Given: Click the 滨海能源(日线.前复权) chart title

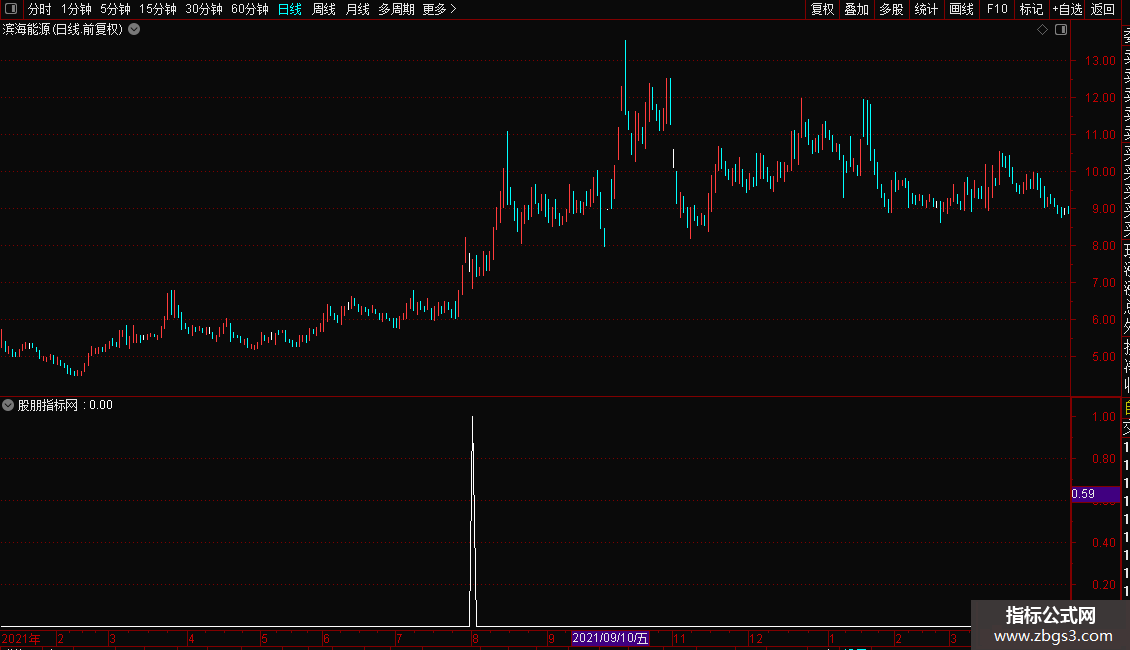Looking at the screenshot, I should click(63, 30).
